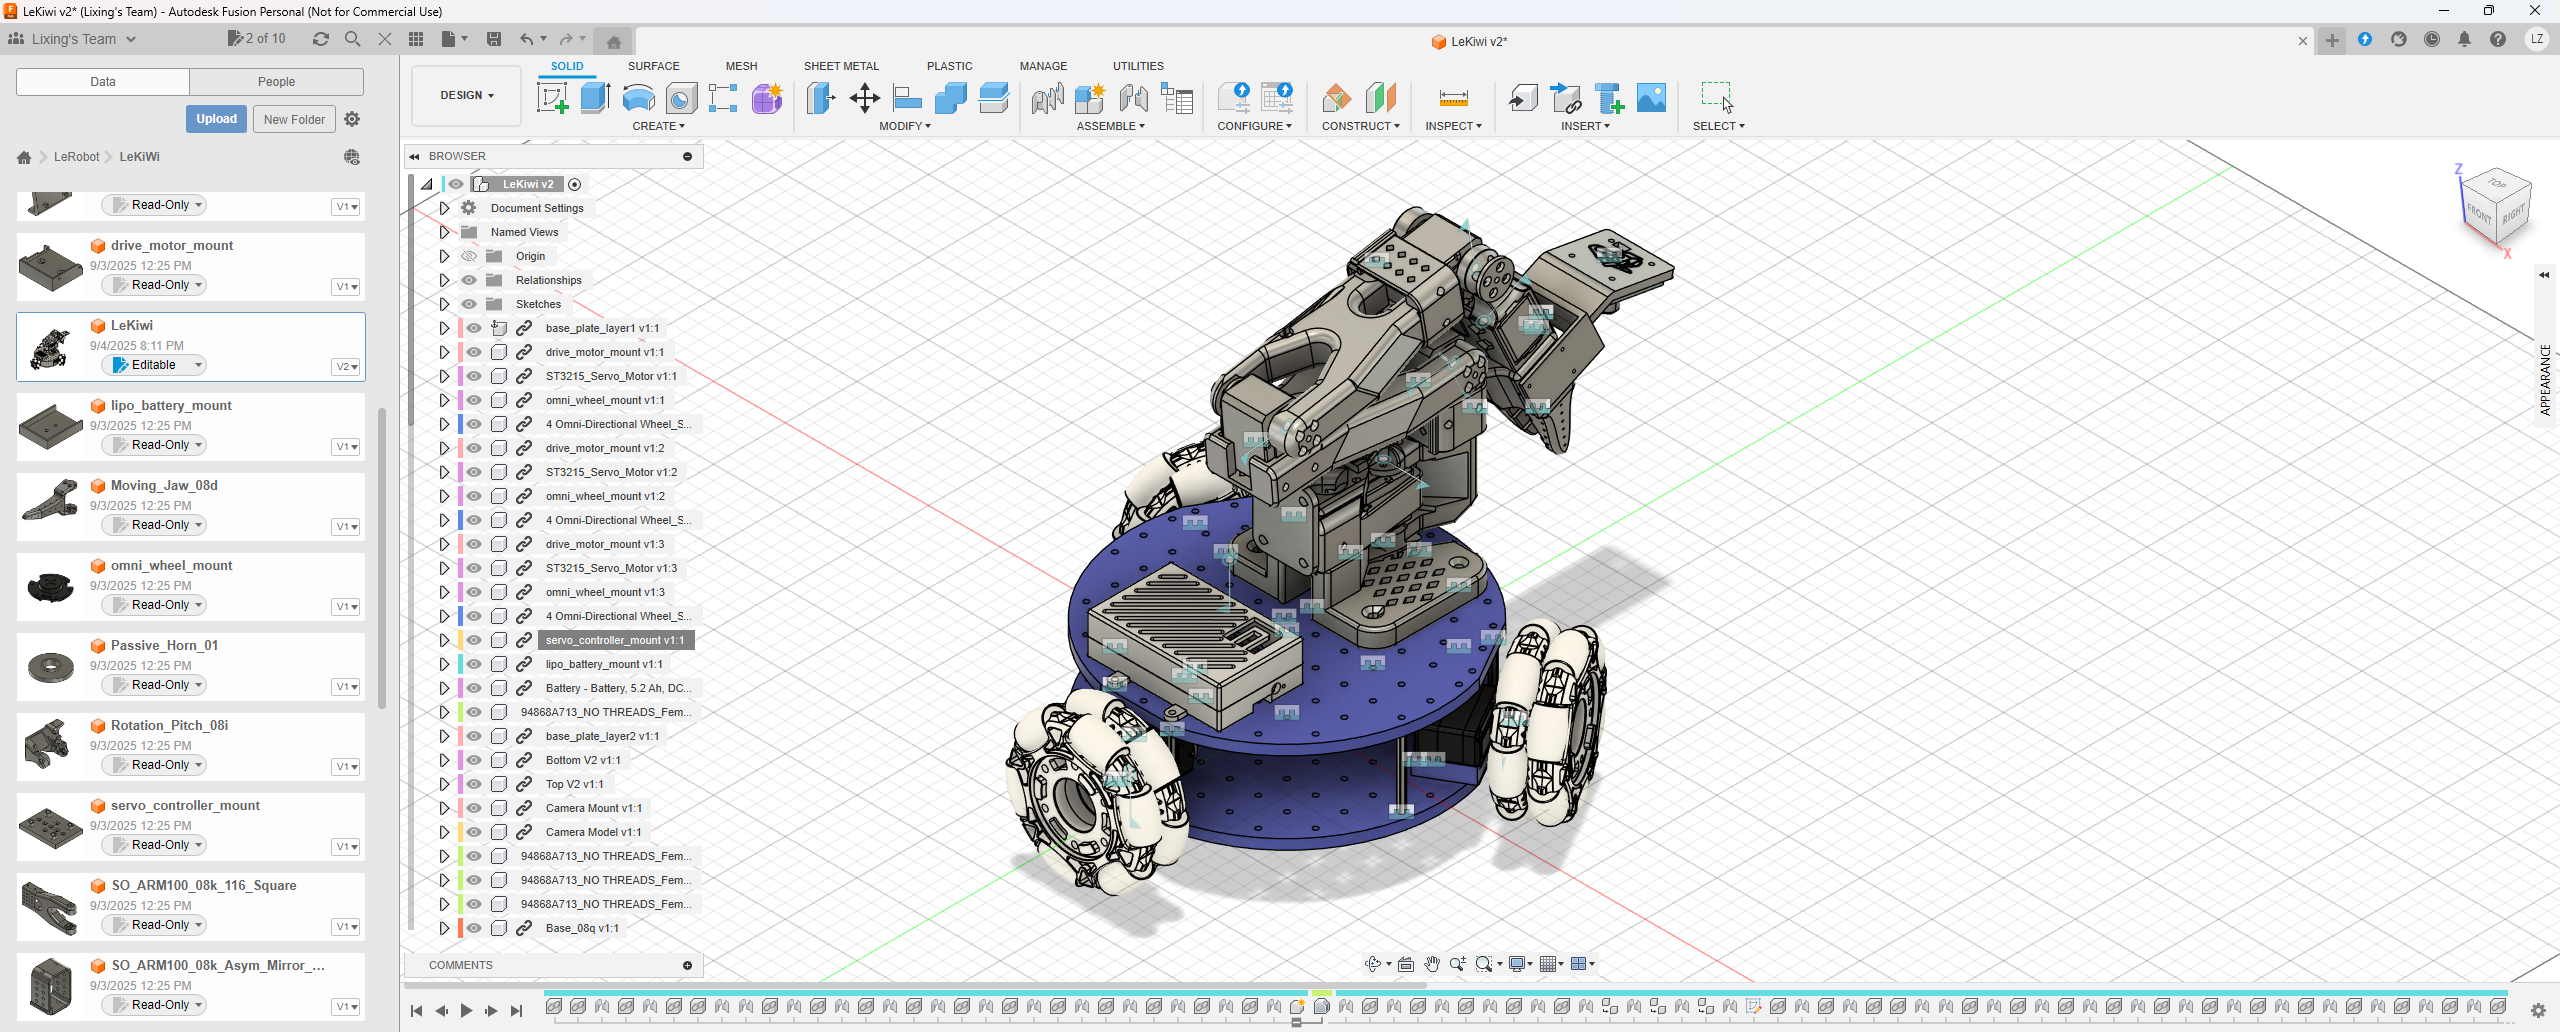Open the data panel search icon
This screenshot has height=1032, width=2560.
(x=352, y=39)
